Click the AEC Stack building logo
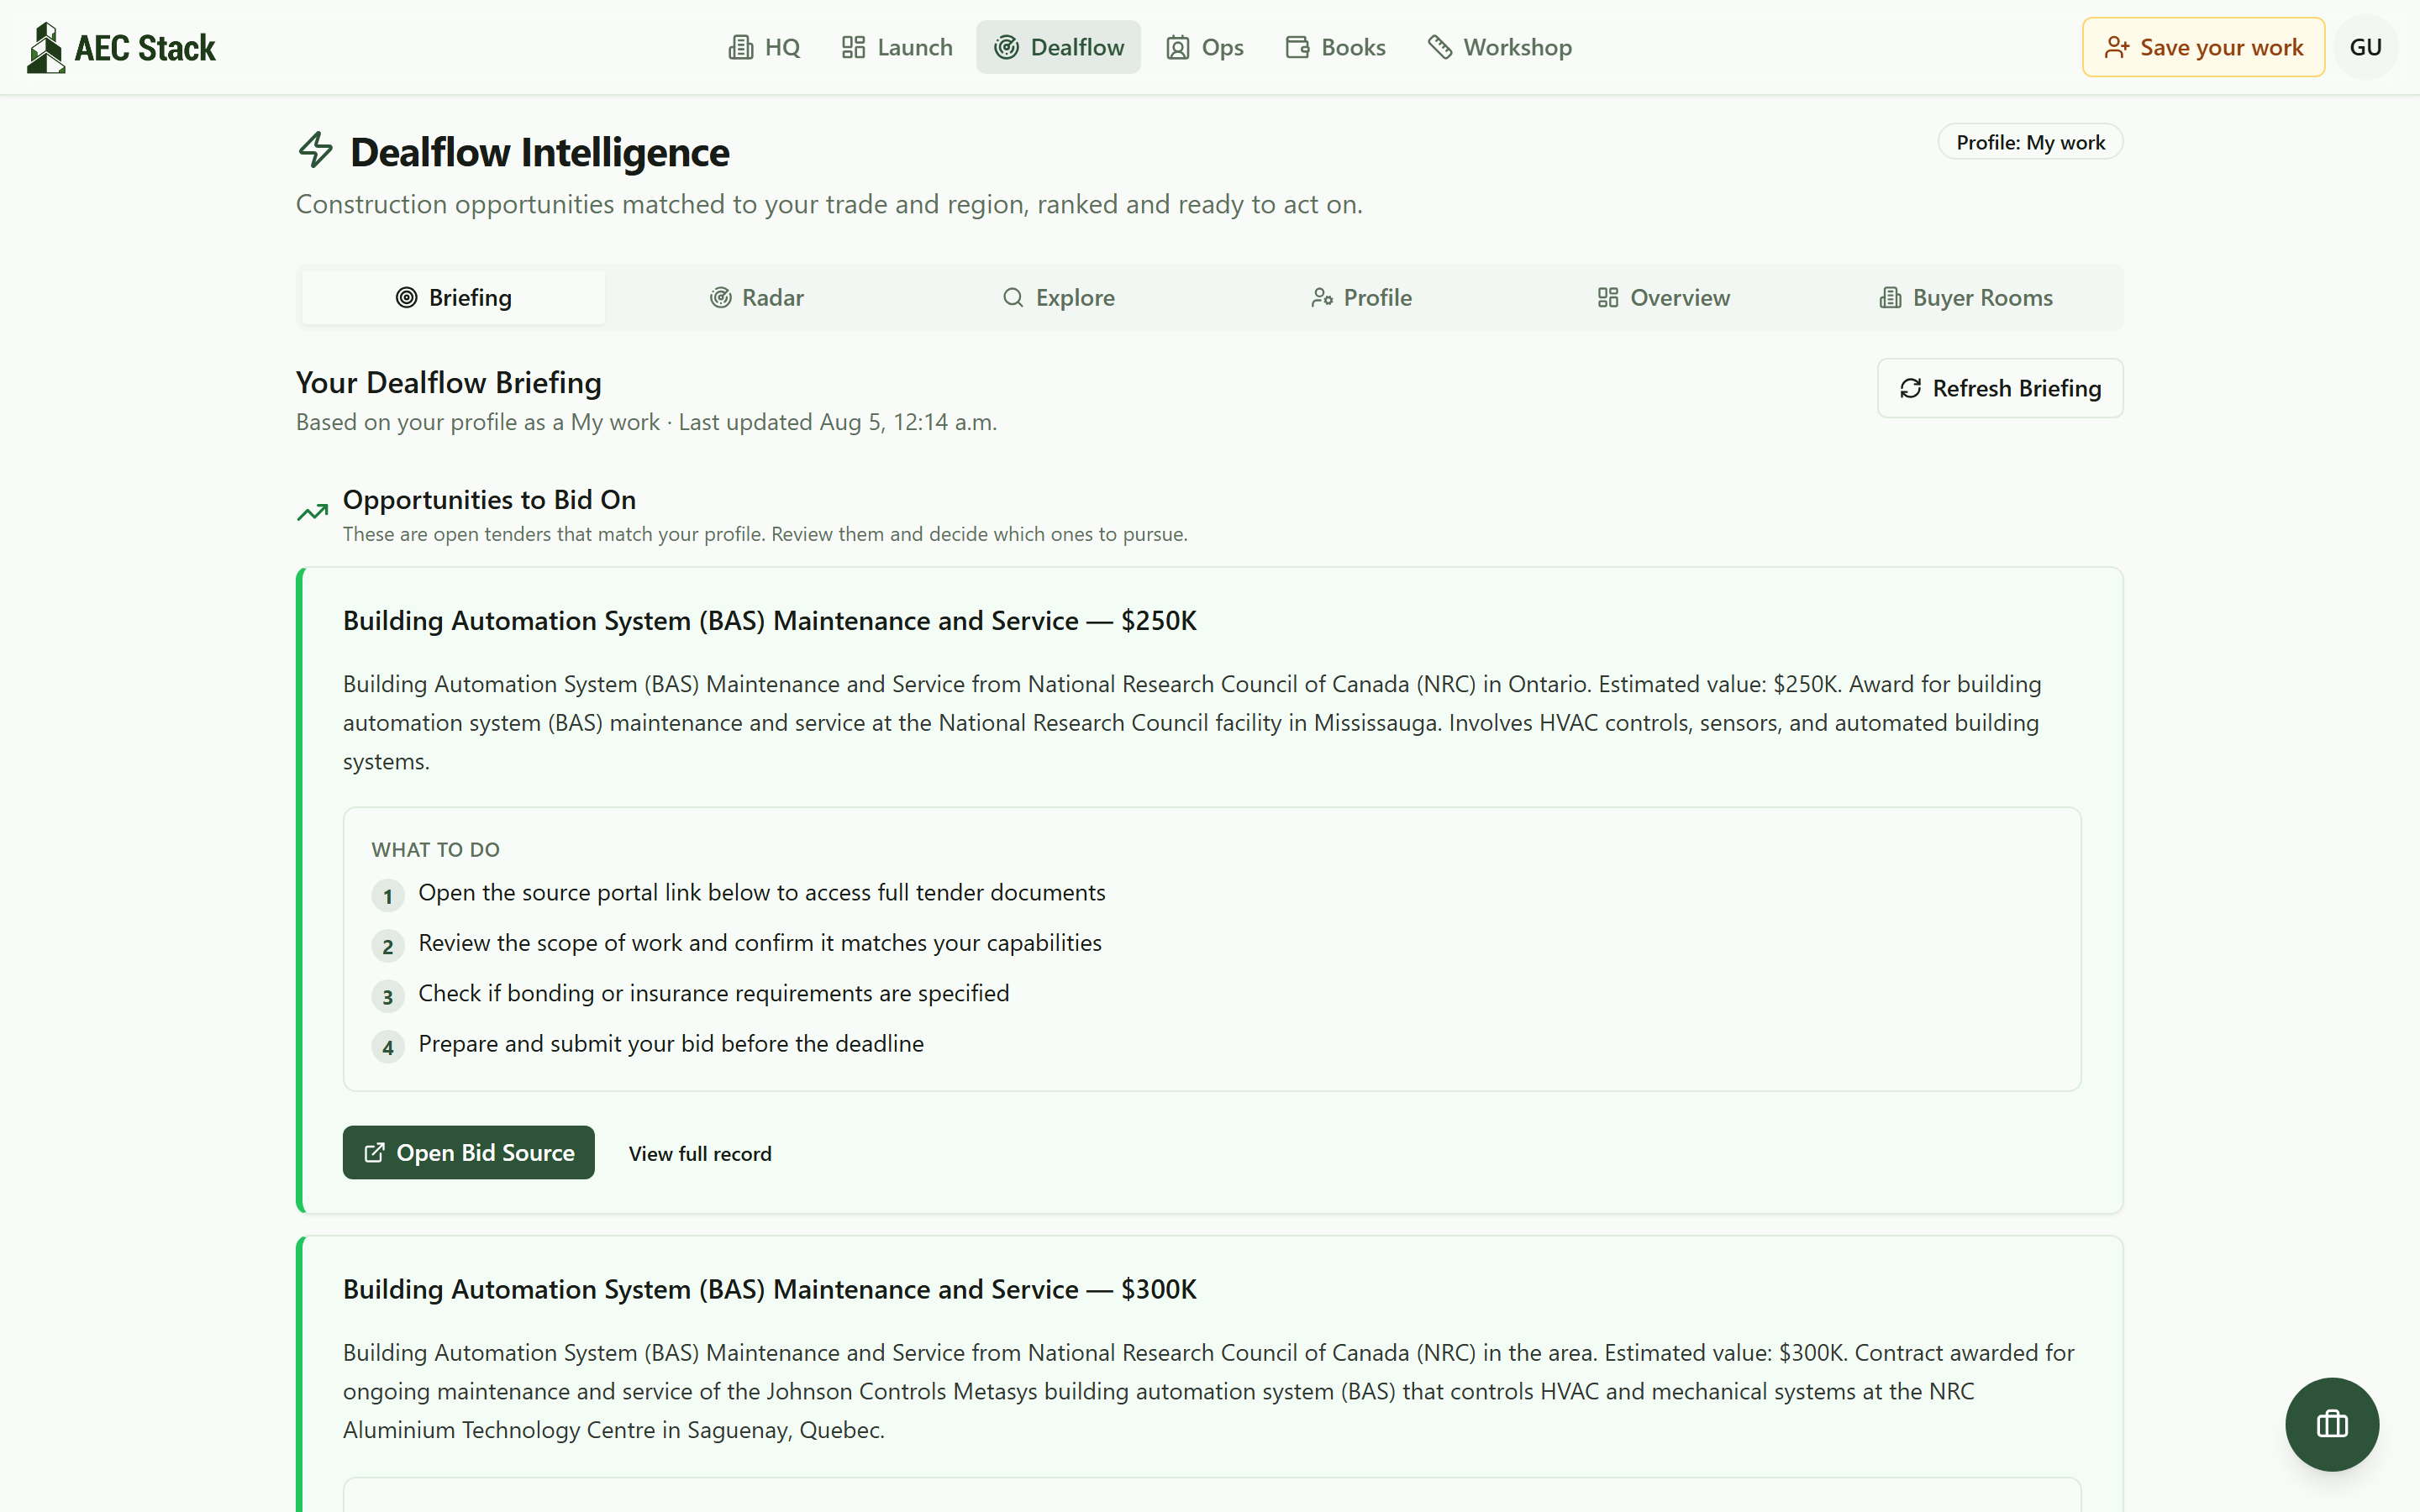 (45, 47)
